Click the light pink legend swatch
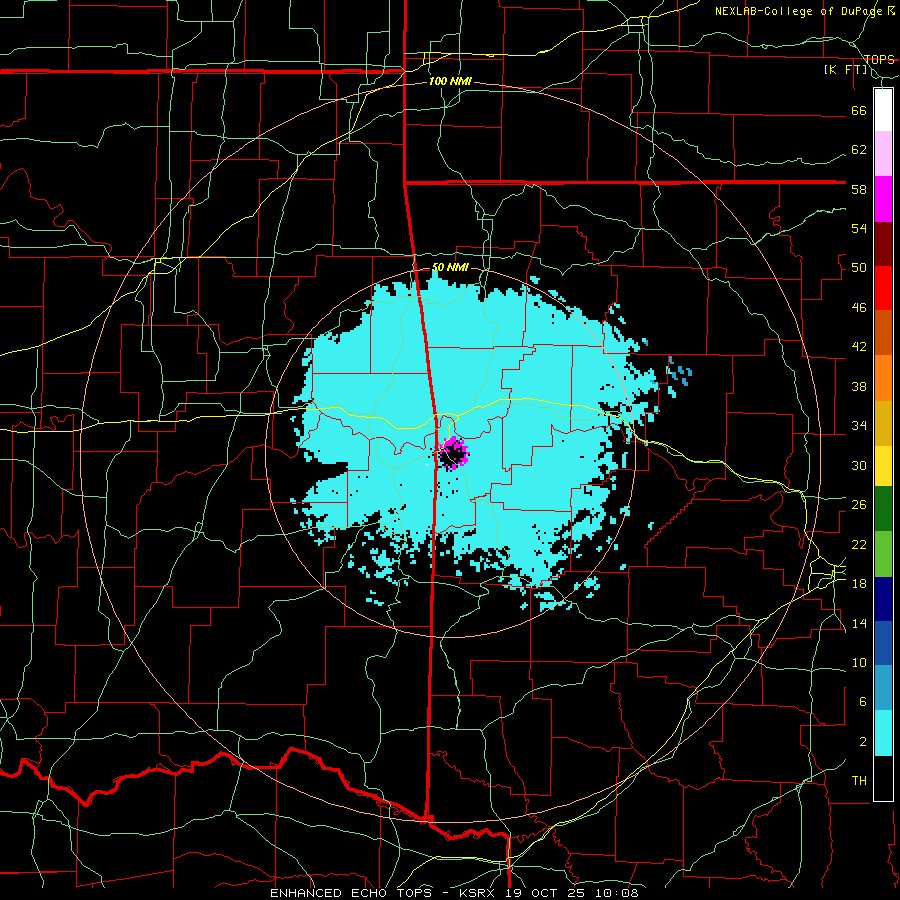Screen dimensions: 900x900 pos(883,154)
